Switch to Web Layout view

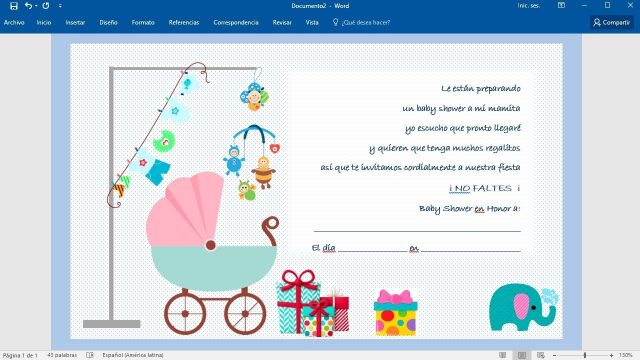[541, 355]
